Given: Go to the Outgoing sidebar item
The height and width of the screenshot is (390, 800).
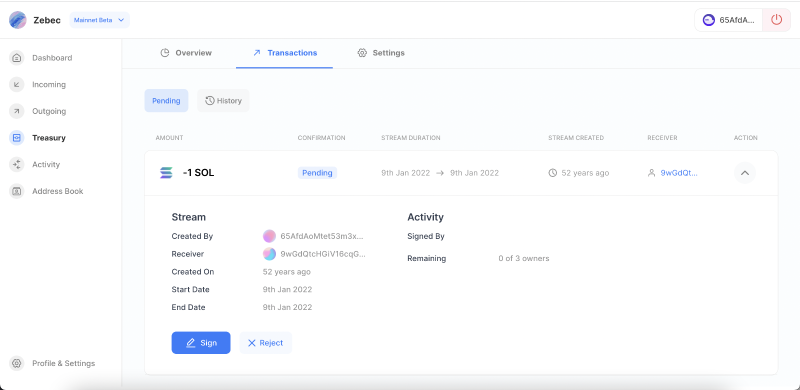Looking at the screenshot, I should coord(49,111).
